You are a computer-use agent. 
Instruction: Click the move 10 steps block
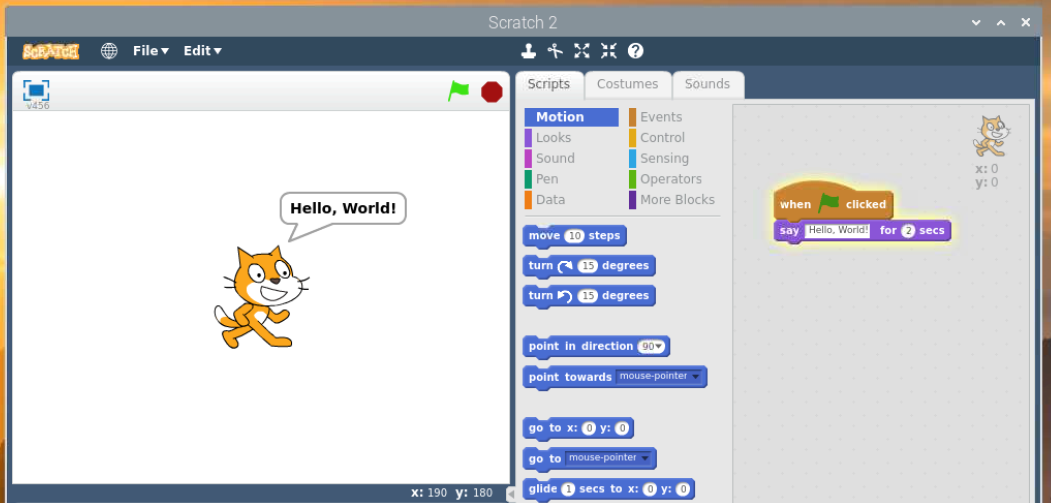point(574,236)
